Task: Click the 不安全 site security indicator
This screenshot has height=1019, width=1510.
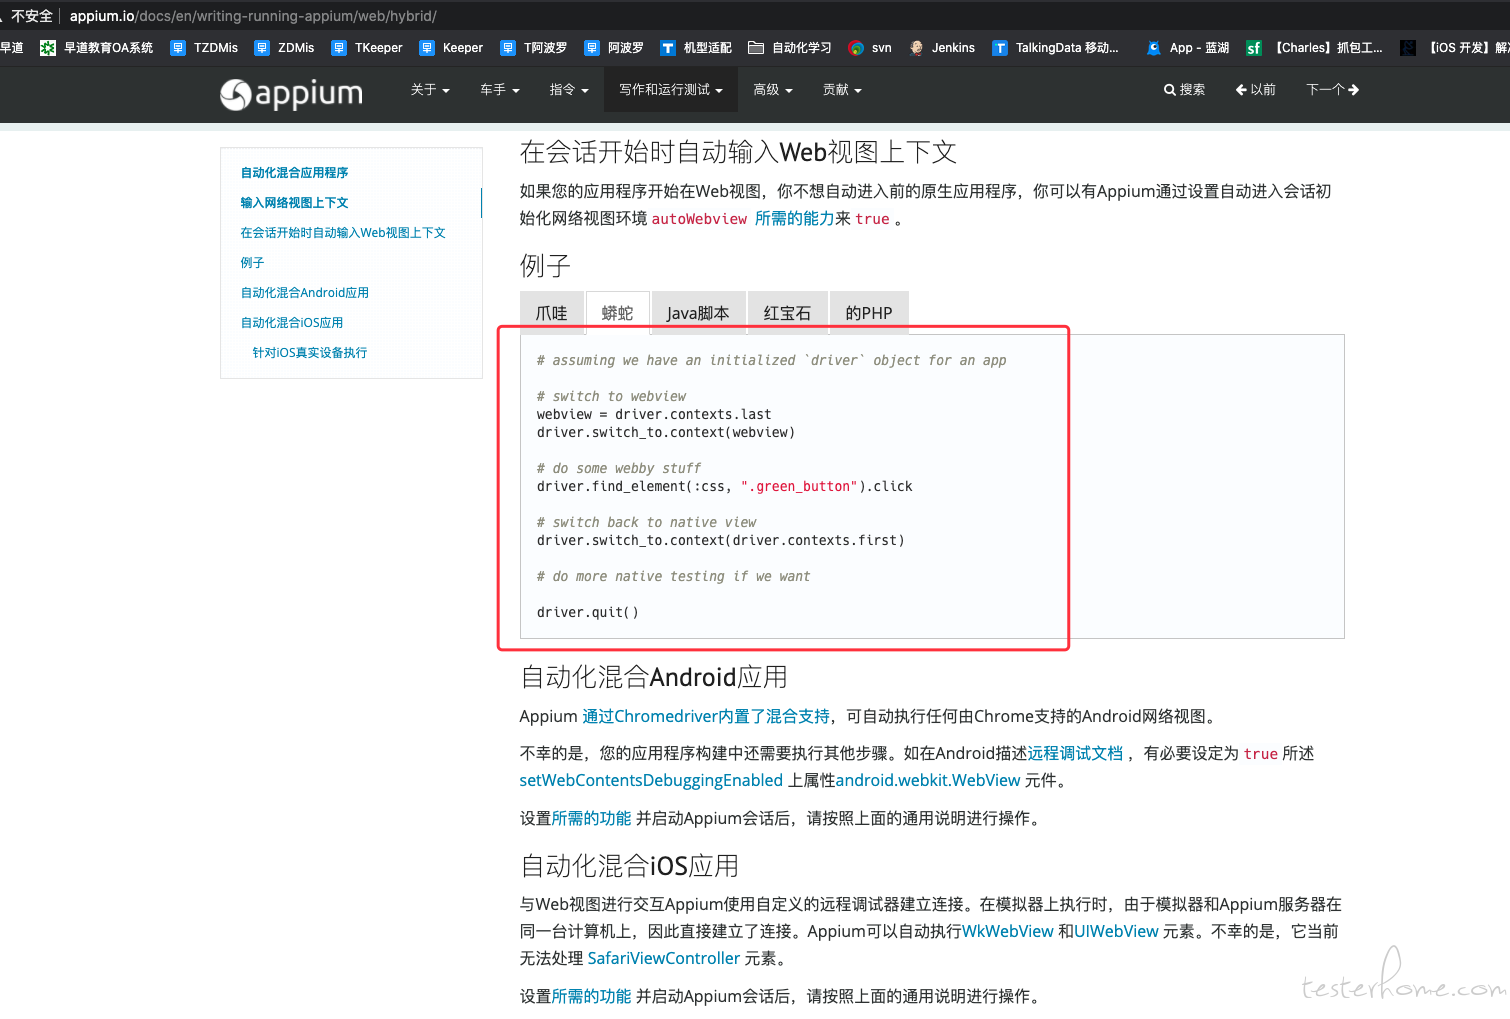Action: click(32, 16)
